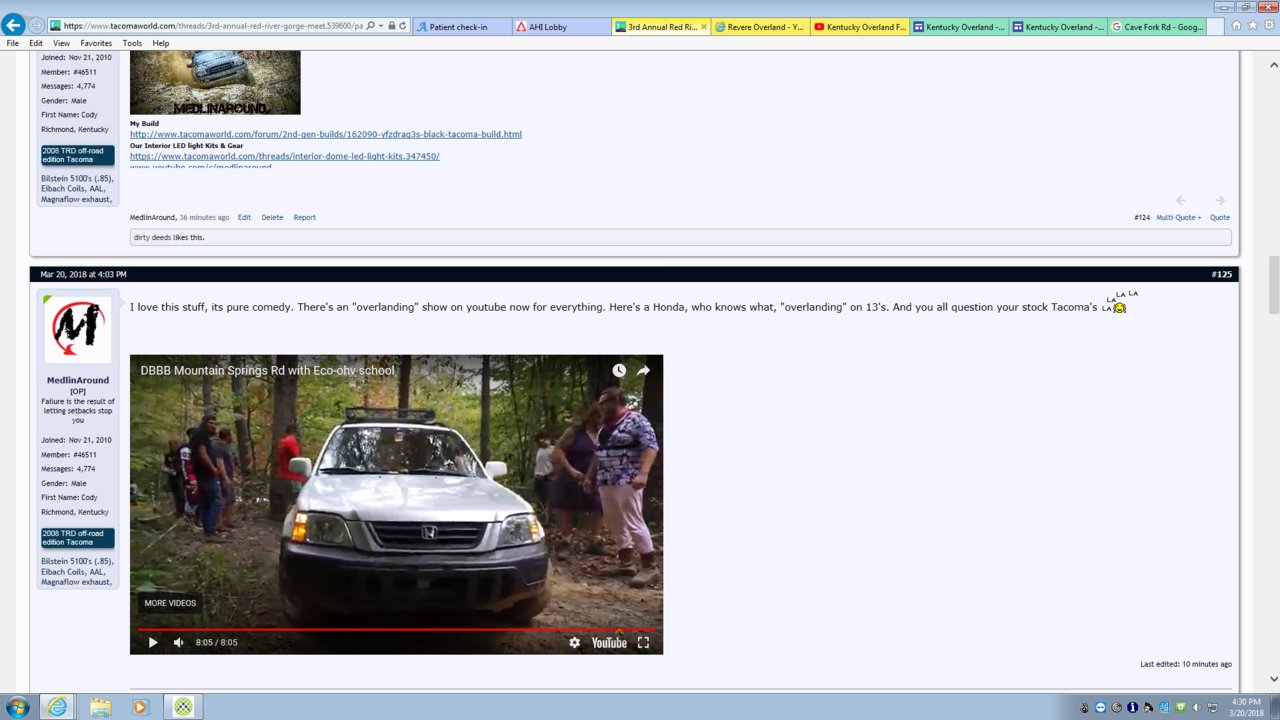Open Internet Explorer from the taskbar

(59, 707)
